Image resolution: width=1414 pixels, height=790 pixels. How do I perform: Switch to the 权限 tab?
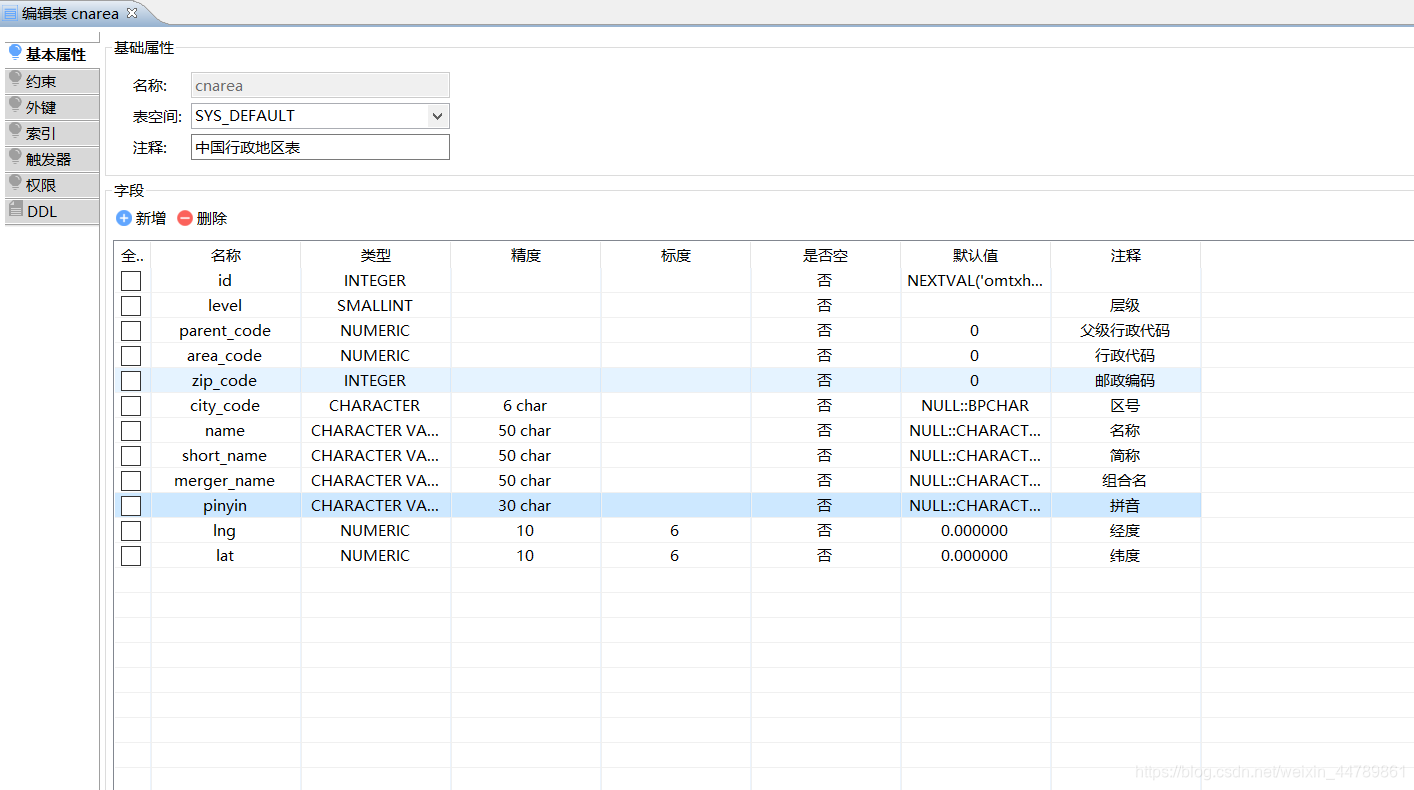coord(52,185)
